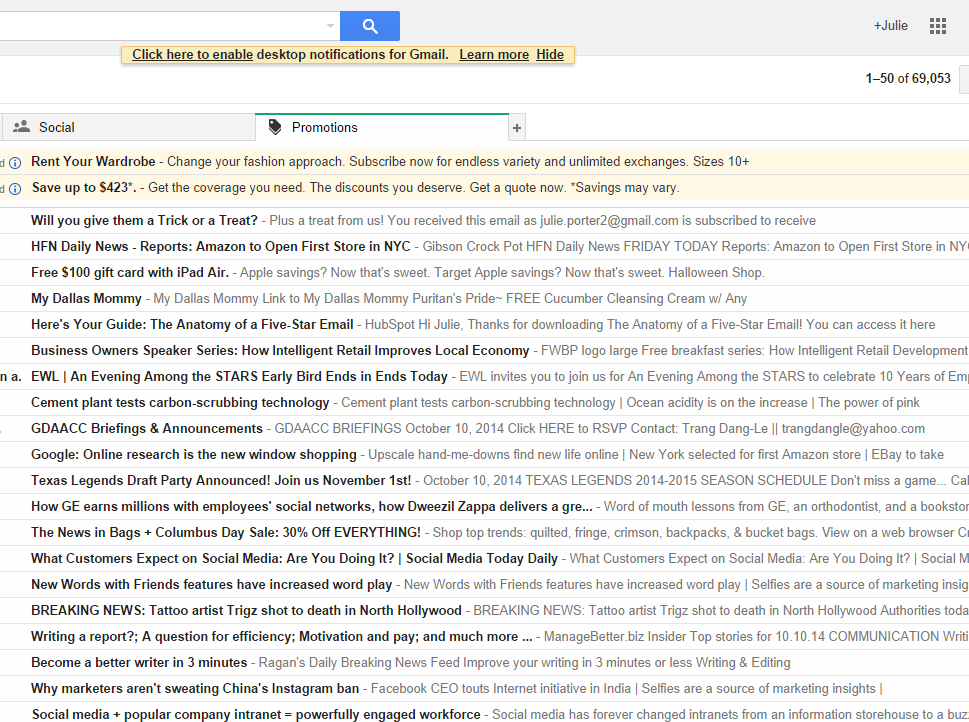Open the Google apps grid icon

[937, 26]
